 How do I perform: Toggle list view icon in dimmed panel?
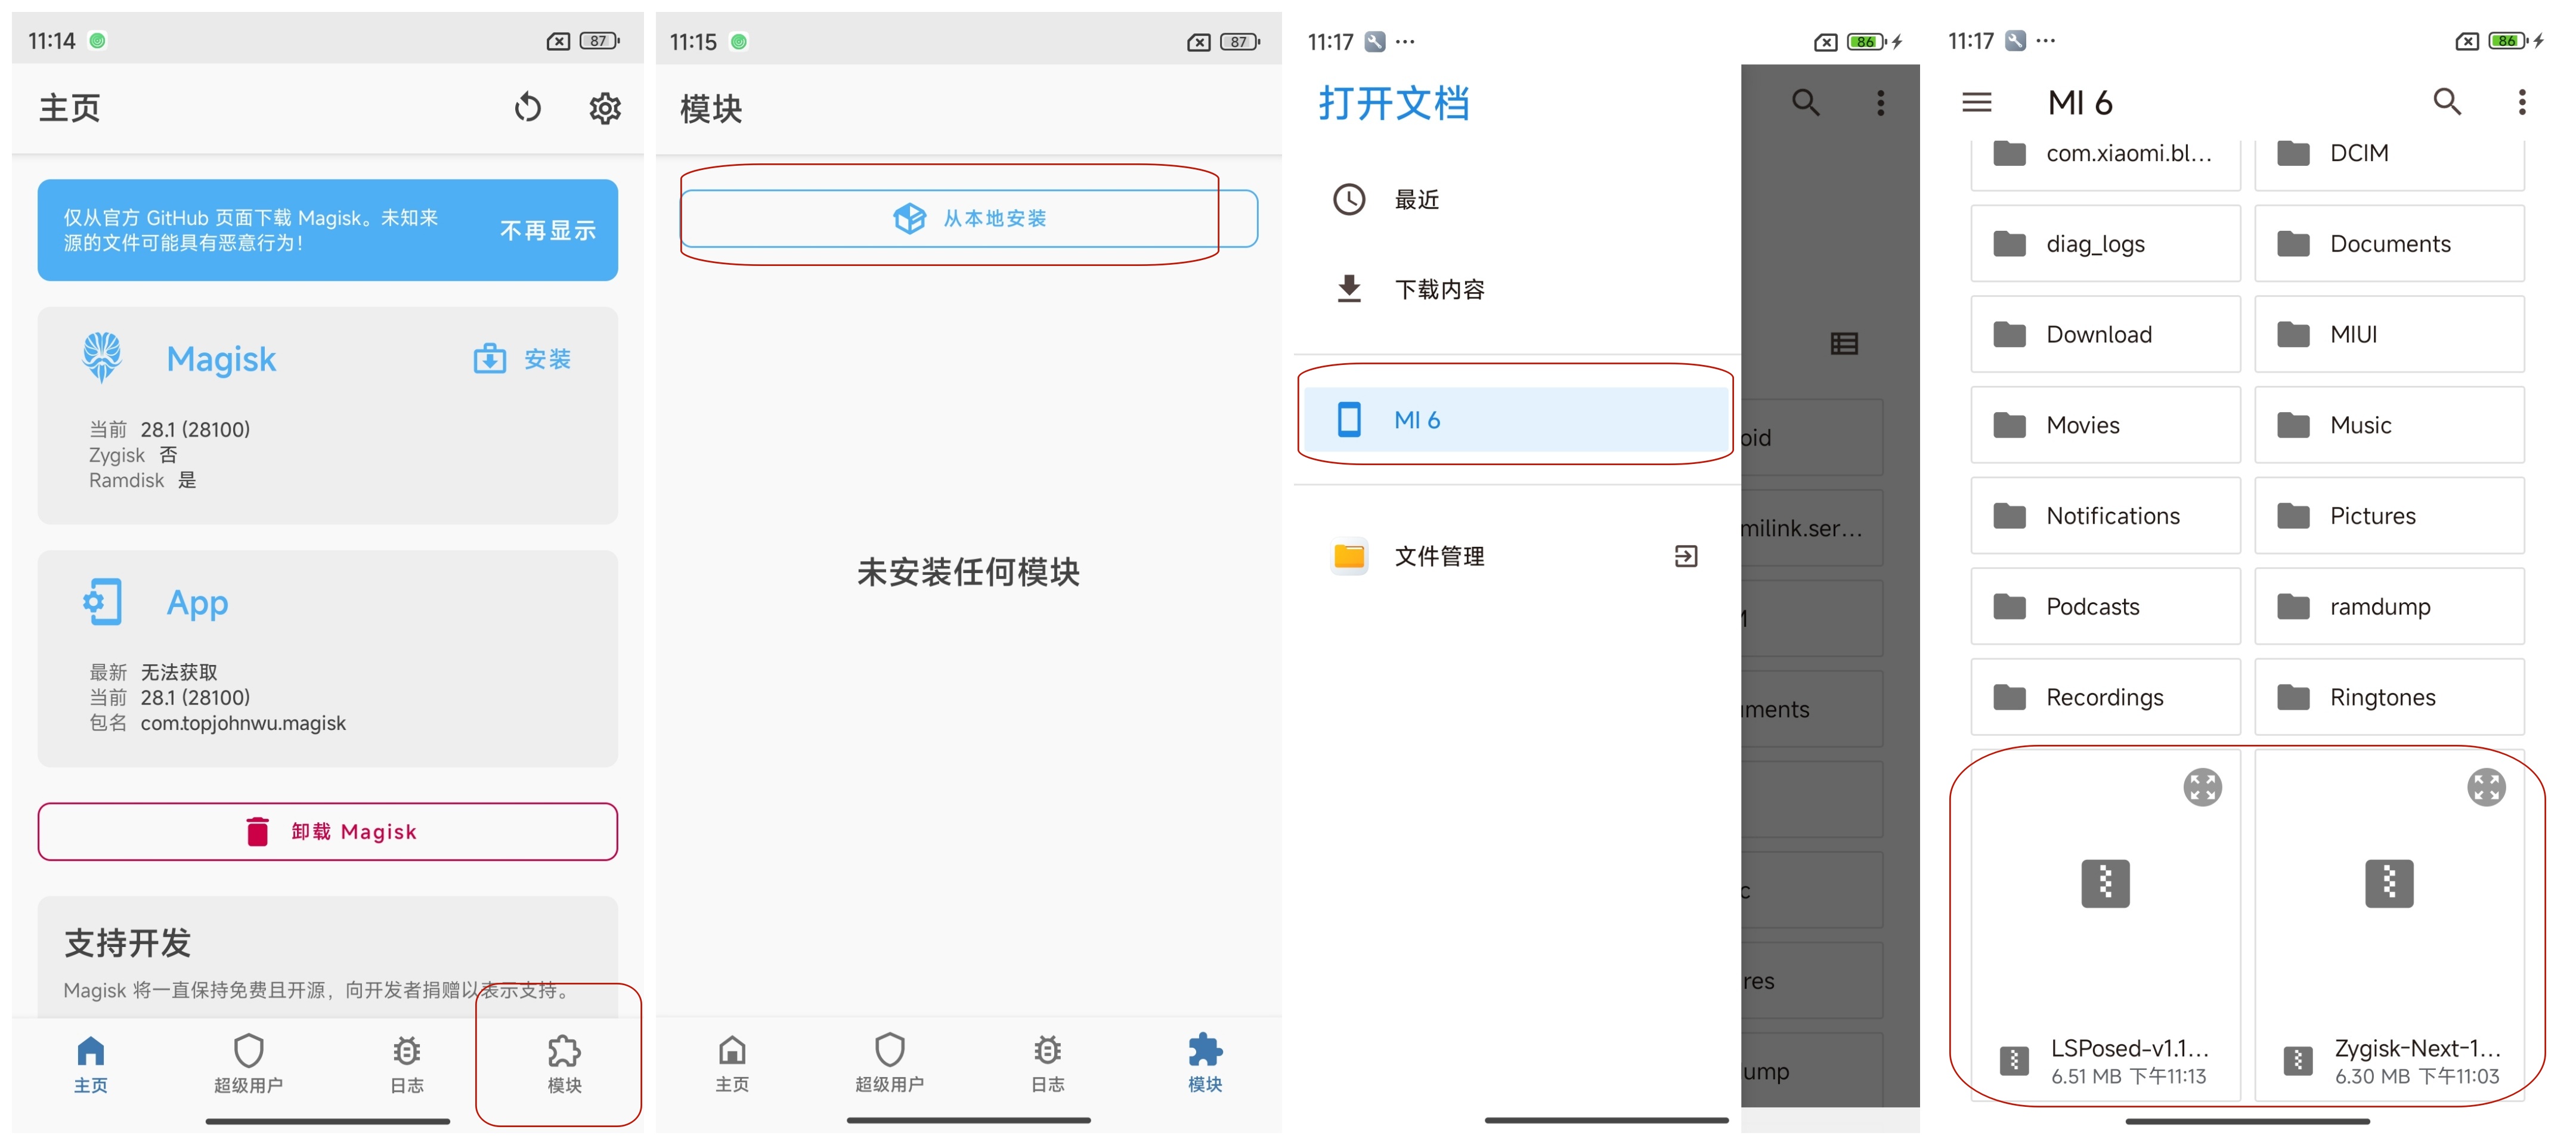pos(1843,344)
